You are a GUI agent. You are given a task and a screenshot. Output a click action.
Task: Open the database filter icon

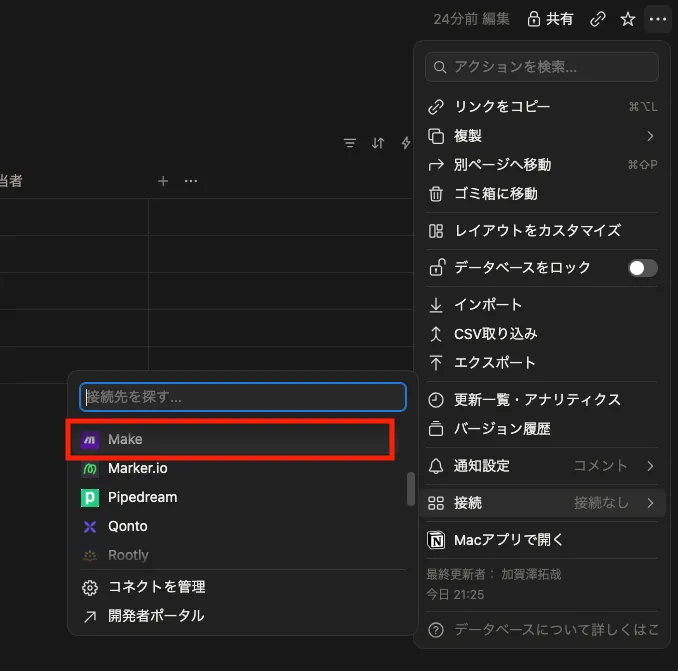pyautogui.click(x=350, y=143)
